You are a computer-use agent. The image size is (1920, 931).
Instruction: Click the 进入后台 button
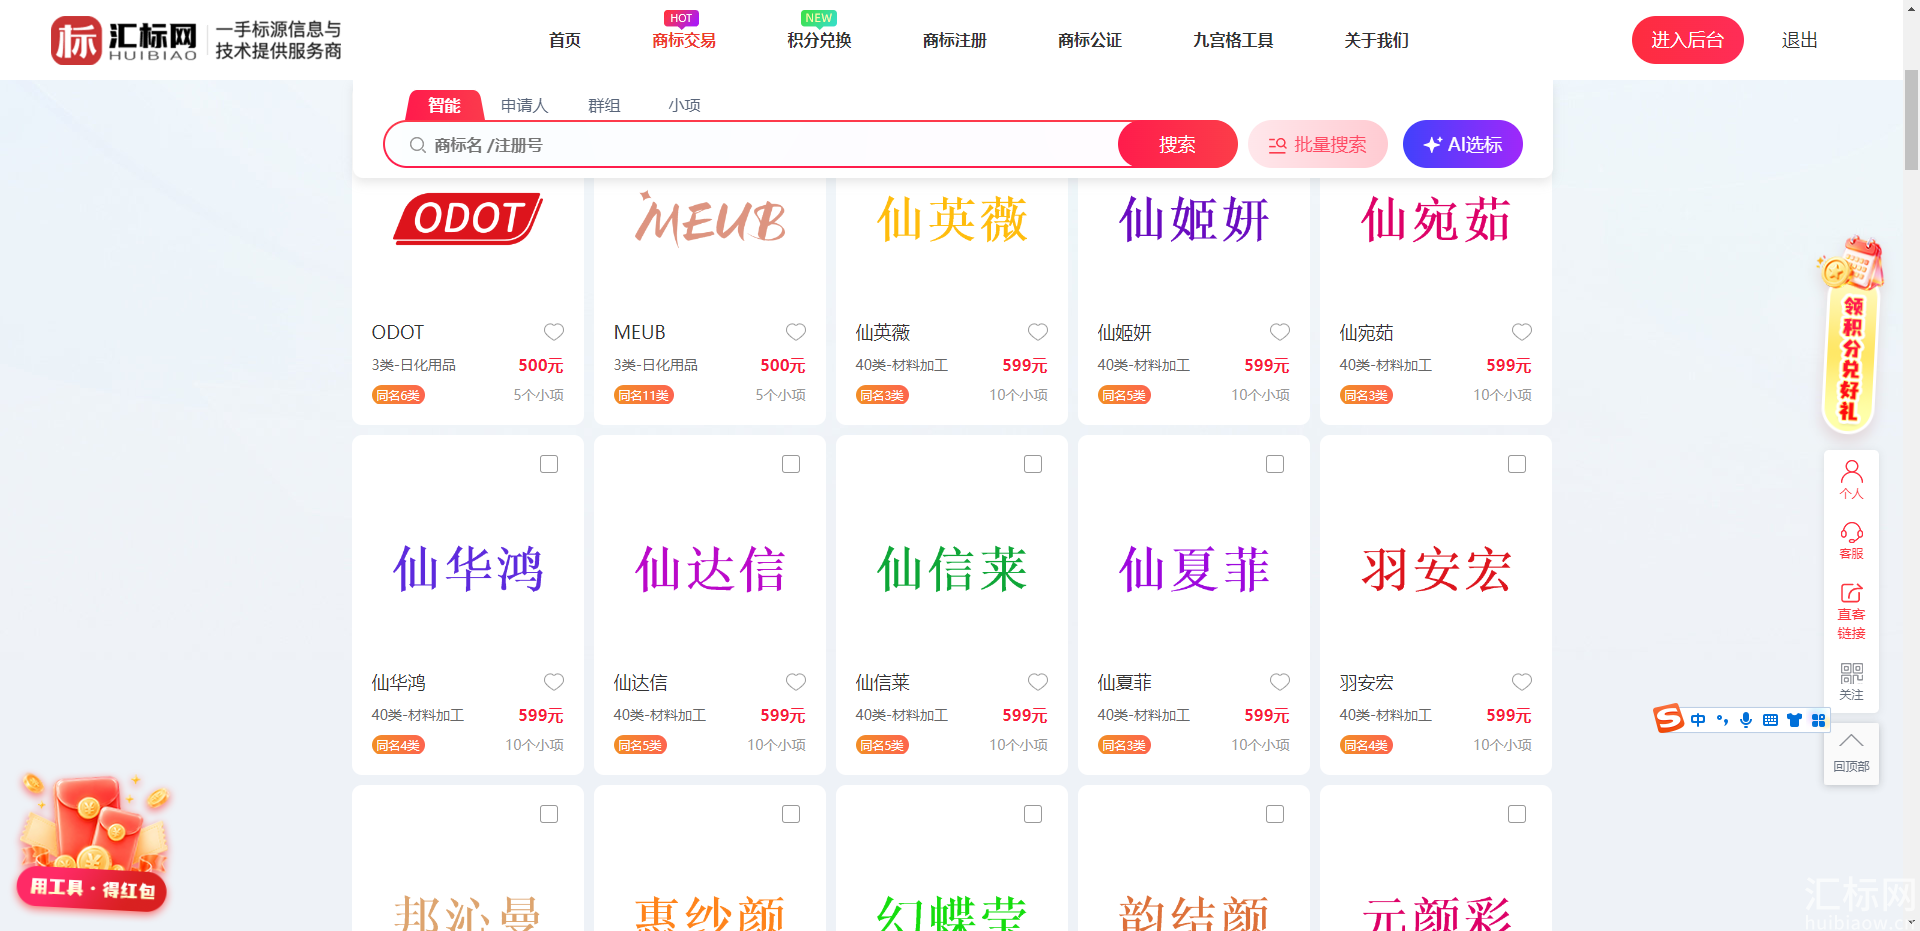pyautogui.click(x=1688, y=40)
